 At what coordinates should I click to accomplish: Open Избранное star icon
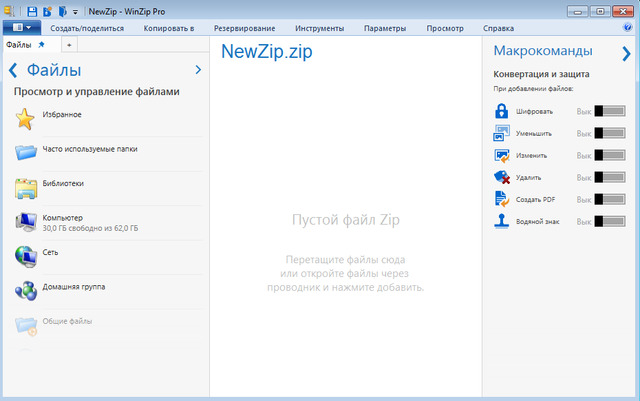point(25,119)
